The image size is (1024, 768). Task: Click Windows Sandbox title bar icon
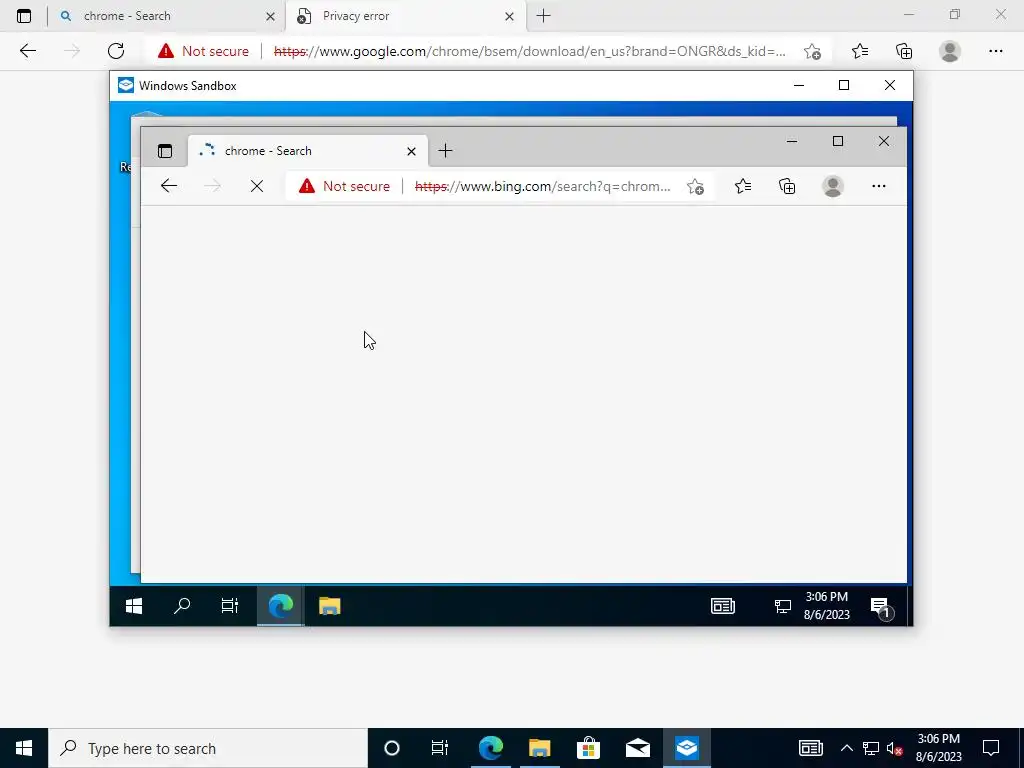125,86
